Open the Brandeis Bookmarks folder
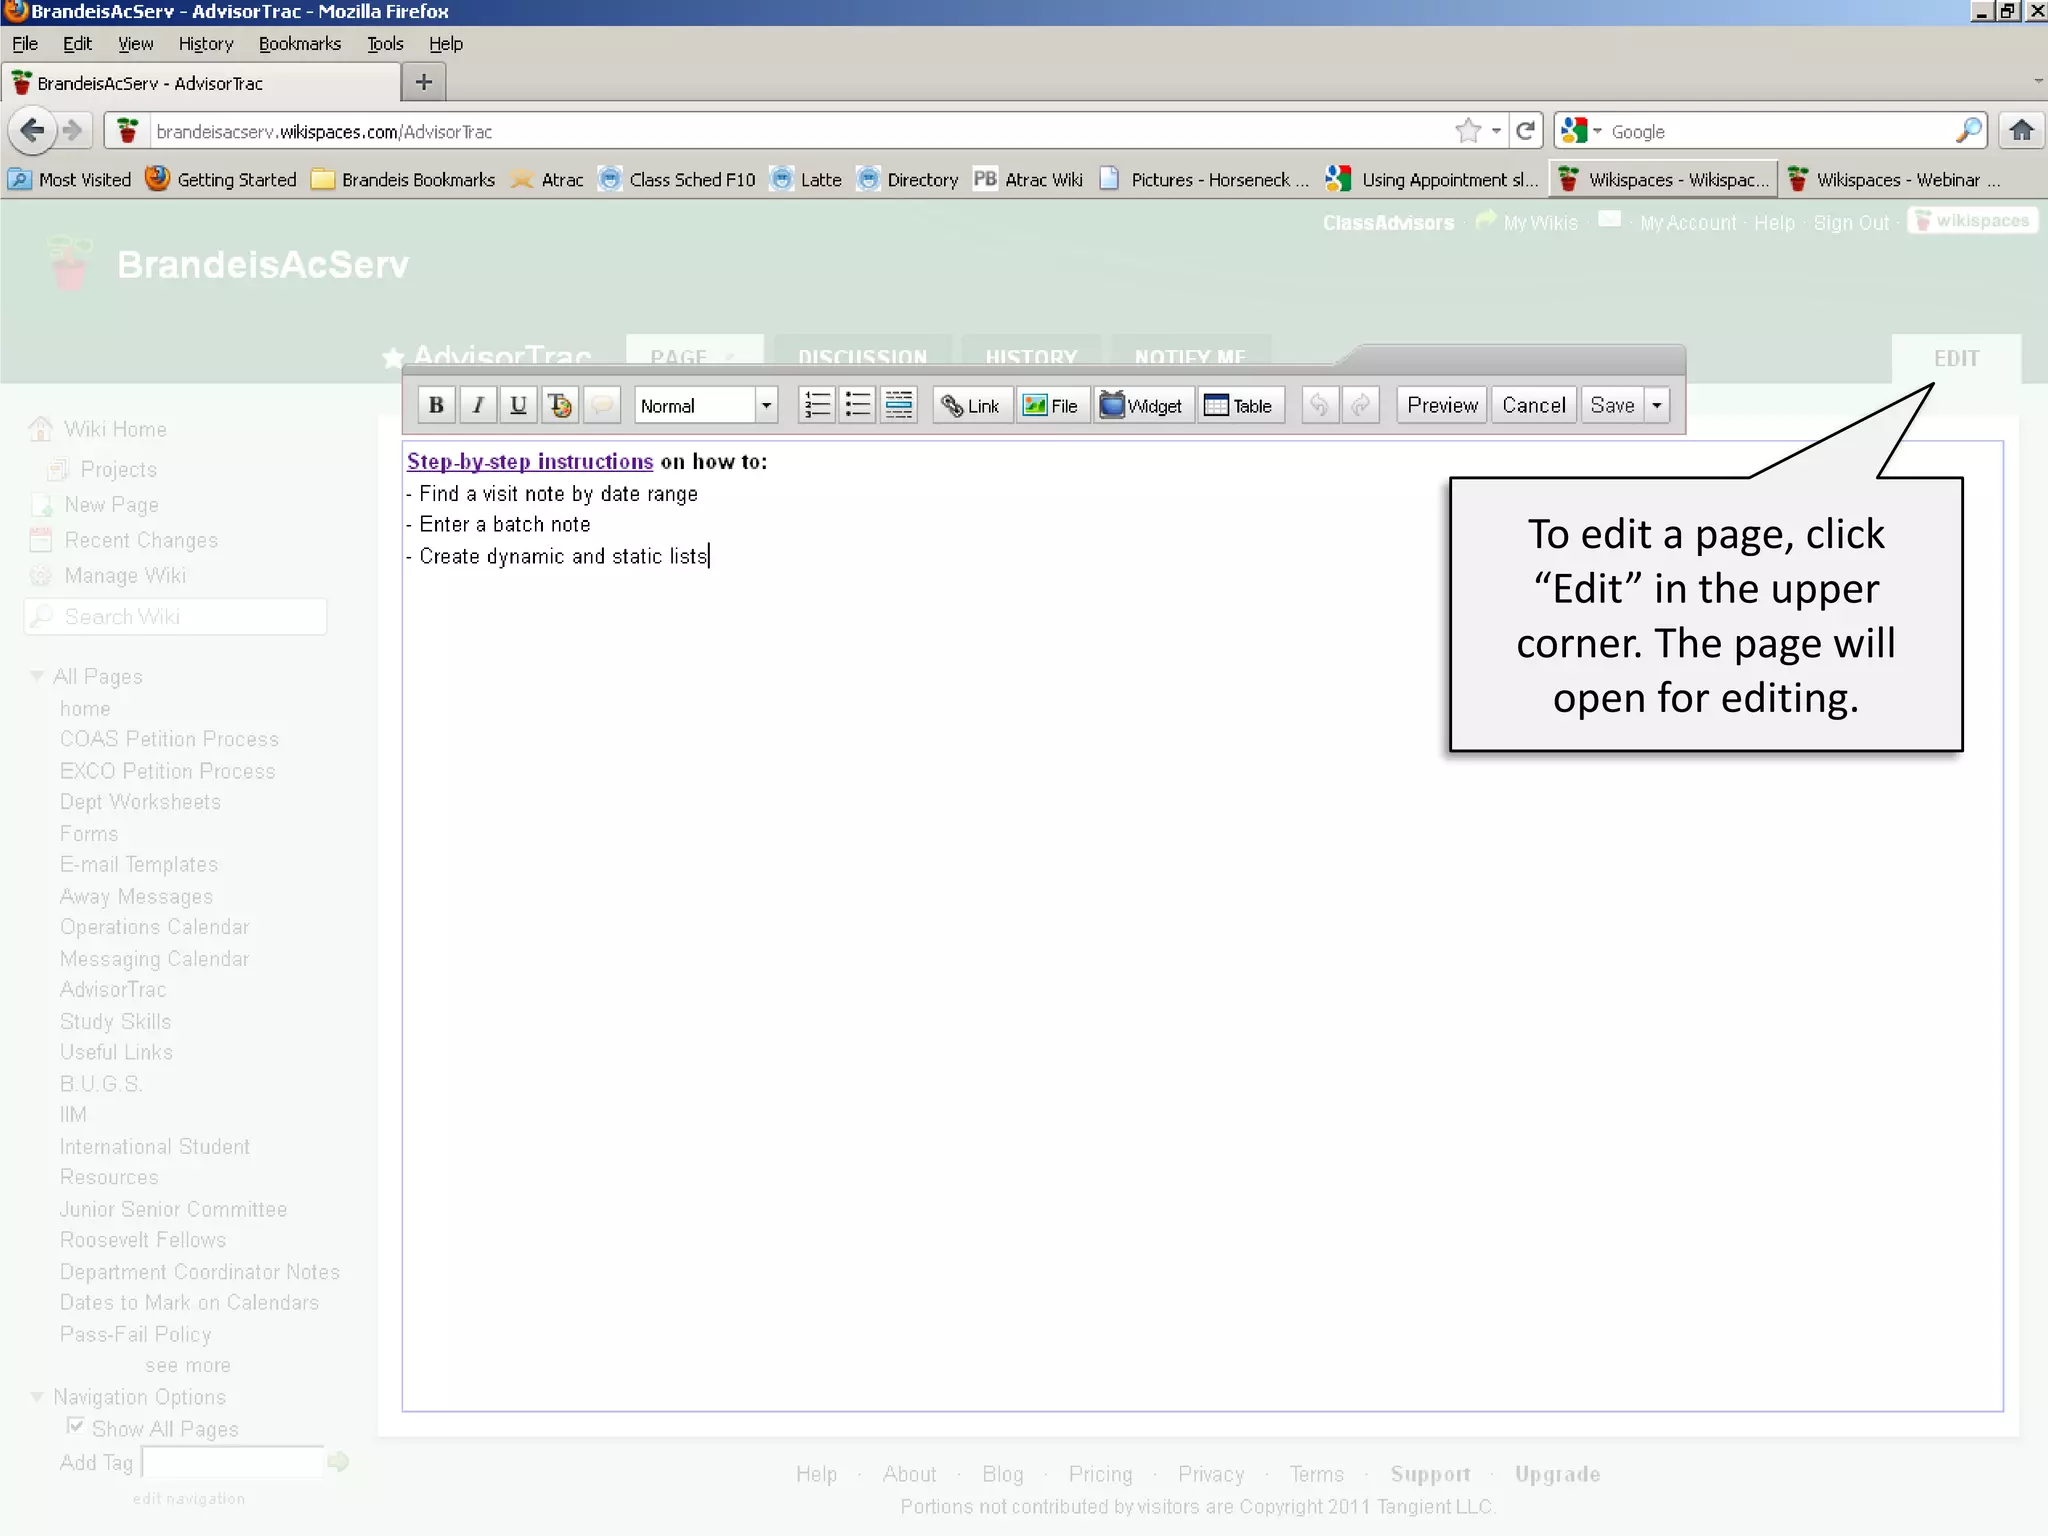The height and width of the screenshot is (1536, 2048). [x=404, y=180]
